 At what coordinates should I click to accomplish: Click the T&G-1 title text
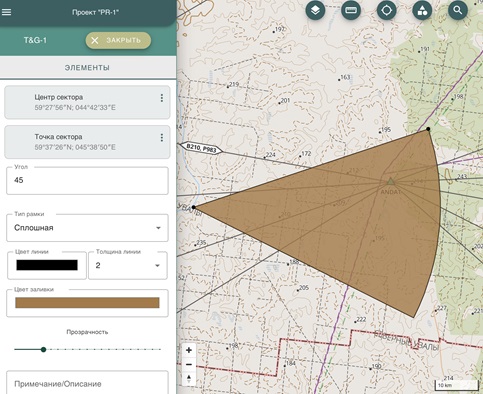(x=35, y=40)
